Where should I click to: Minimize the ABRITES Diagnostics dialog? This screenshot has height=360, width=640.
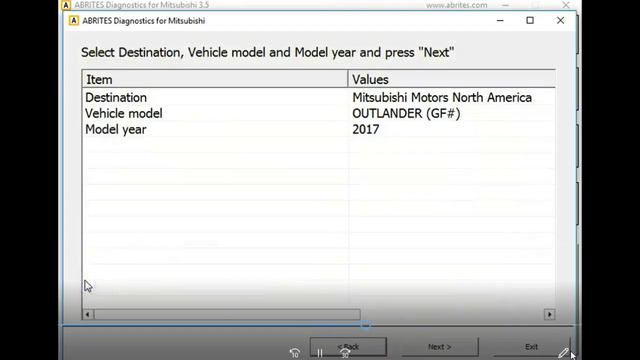click(x=500, y=20)
